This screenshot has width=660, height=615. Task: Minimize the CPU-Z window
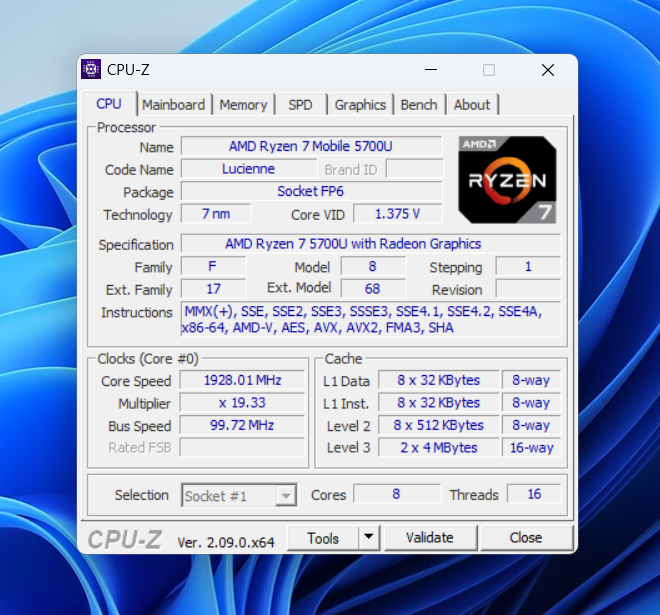[x=431, y=69]
